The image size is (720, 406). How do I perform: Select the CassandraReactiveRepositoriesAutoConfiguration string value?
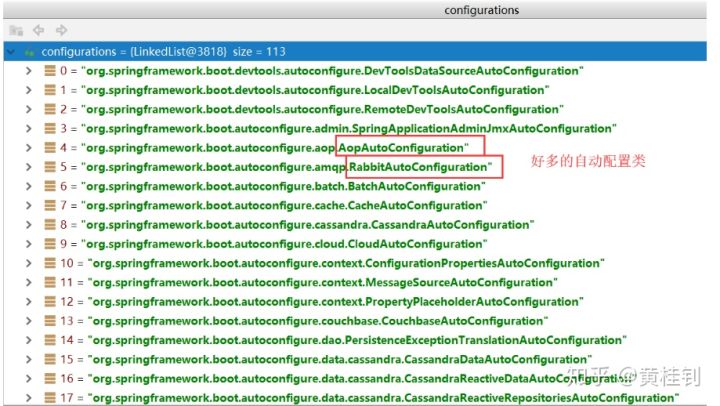[383, 398]
